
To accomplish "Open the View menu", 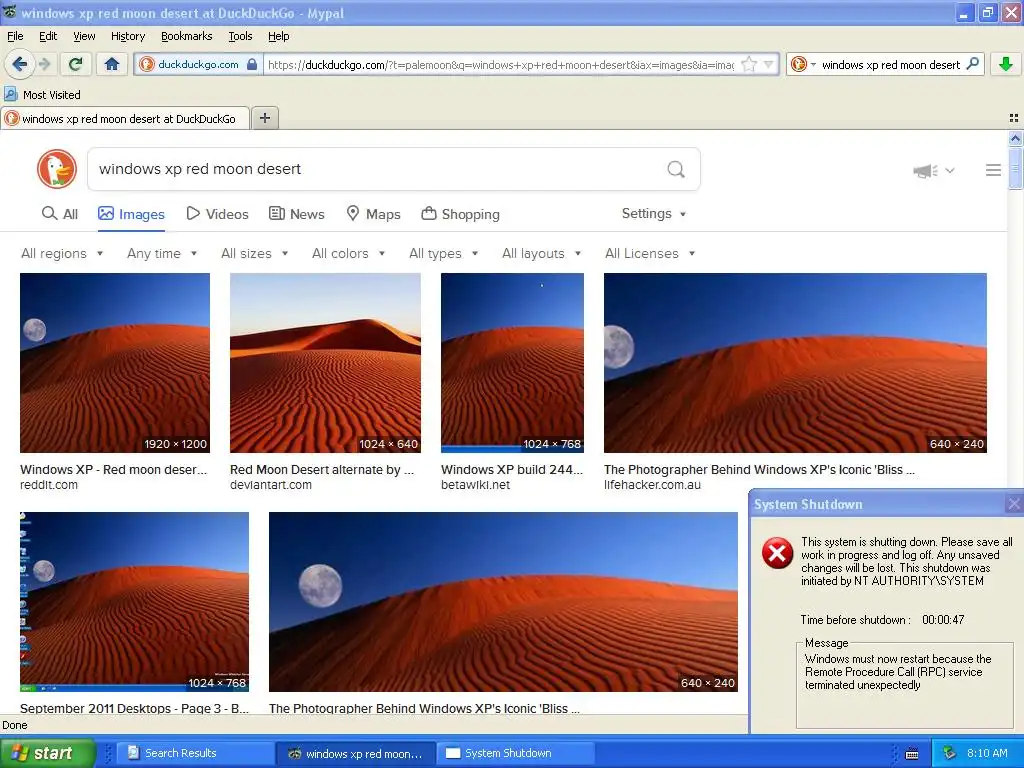I will pyautogui.click(x=84, y=36).
